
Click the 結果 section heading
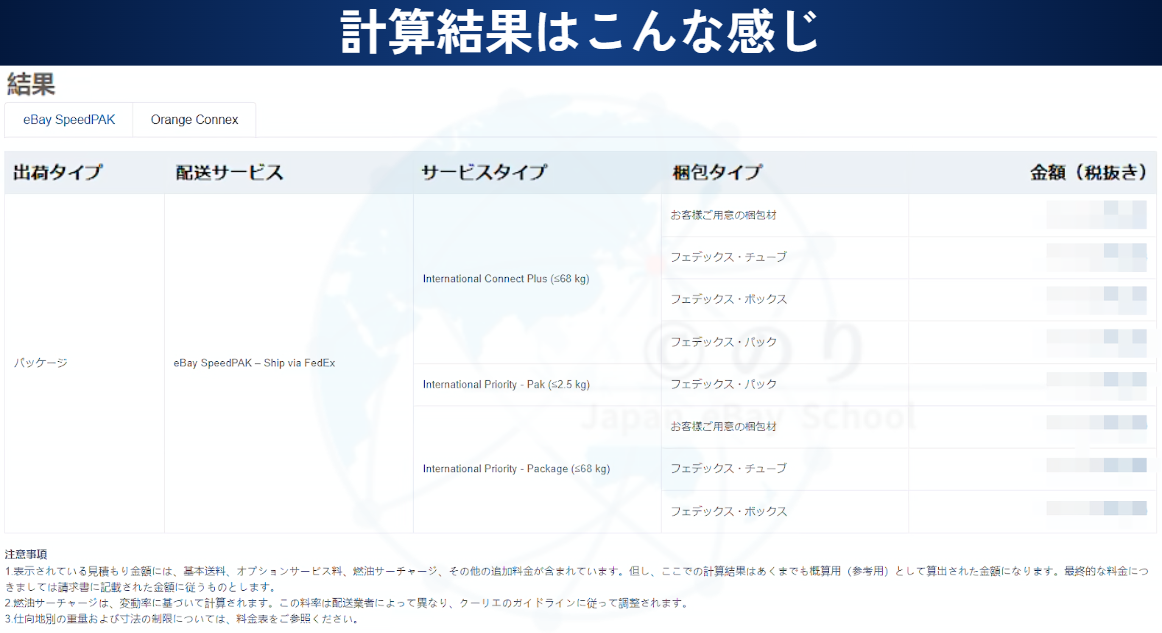coord(31,84)
